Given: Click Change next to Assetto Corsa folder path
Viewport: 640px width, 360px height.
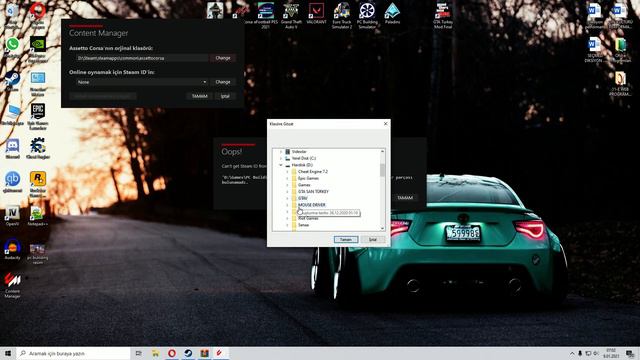Looking at the screenshot, I should tap(223, 58).
